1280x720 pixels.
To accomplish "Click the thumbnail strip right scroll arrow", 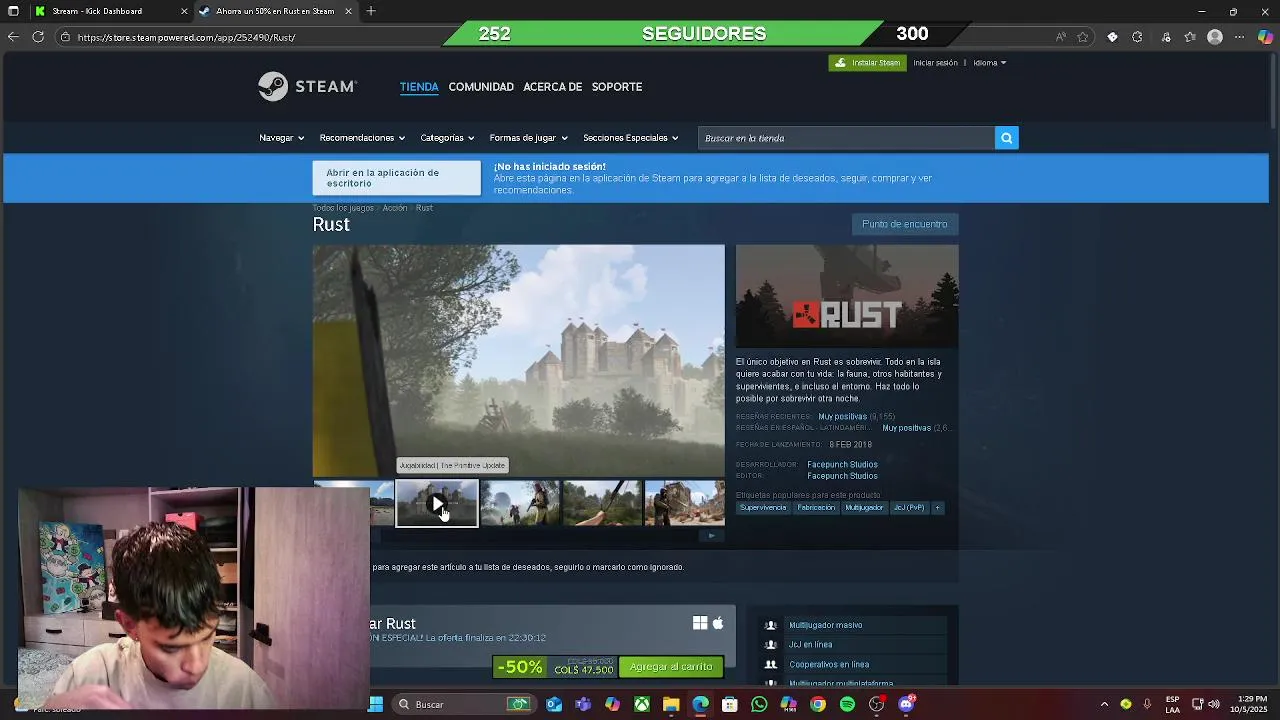I will click(x=711, y=535).
